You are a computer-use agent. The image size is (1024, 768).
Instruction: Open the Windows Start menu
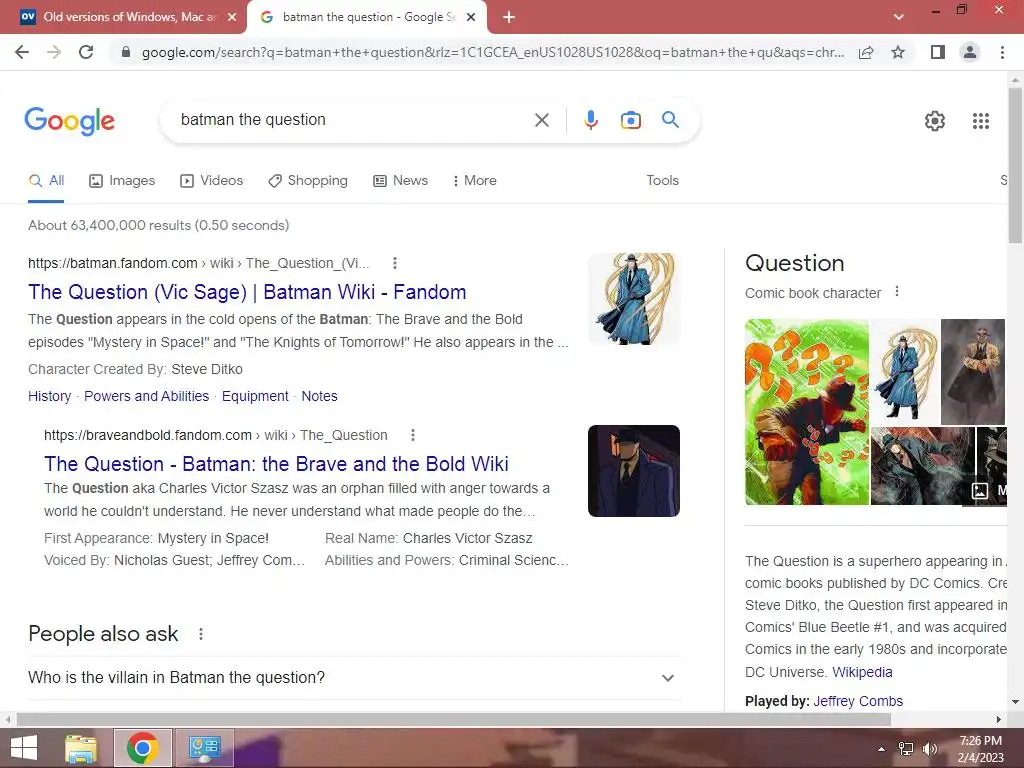click(24, 748)
